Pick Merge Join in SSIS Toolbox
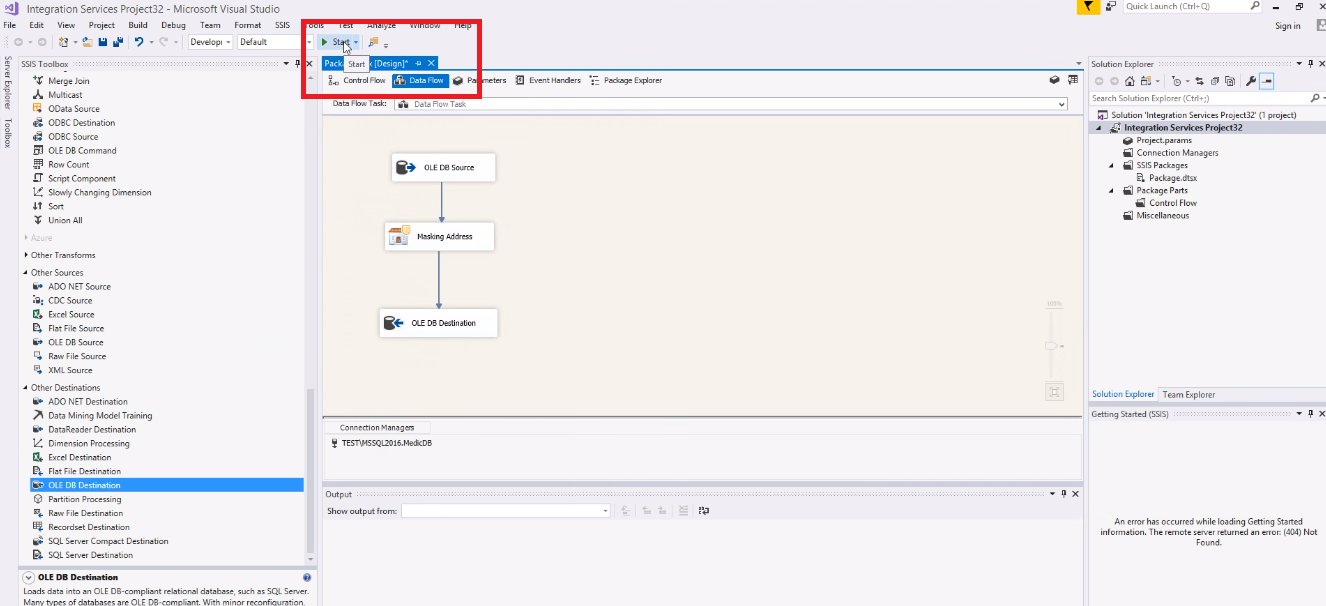The image size is (1326, 606). point(69,81)
